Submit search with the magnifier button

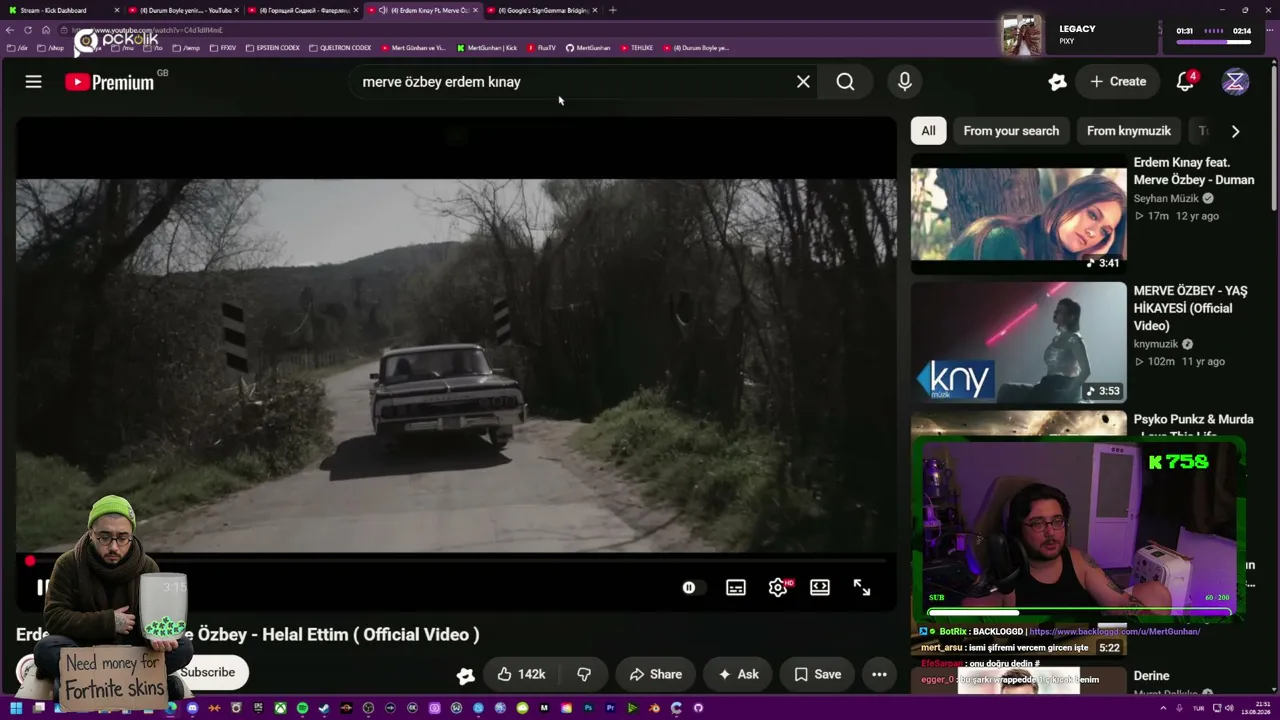tap(845, 82)
